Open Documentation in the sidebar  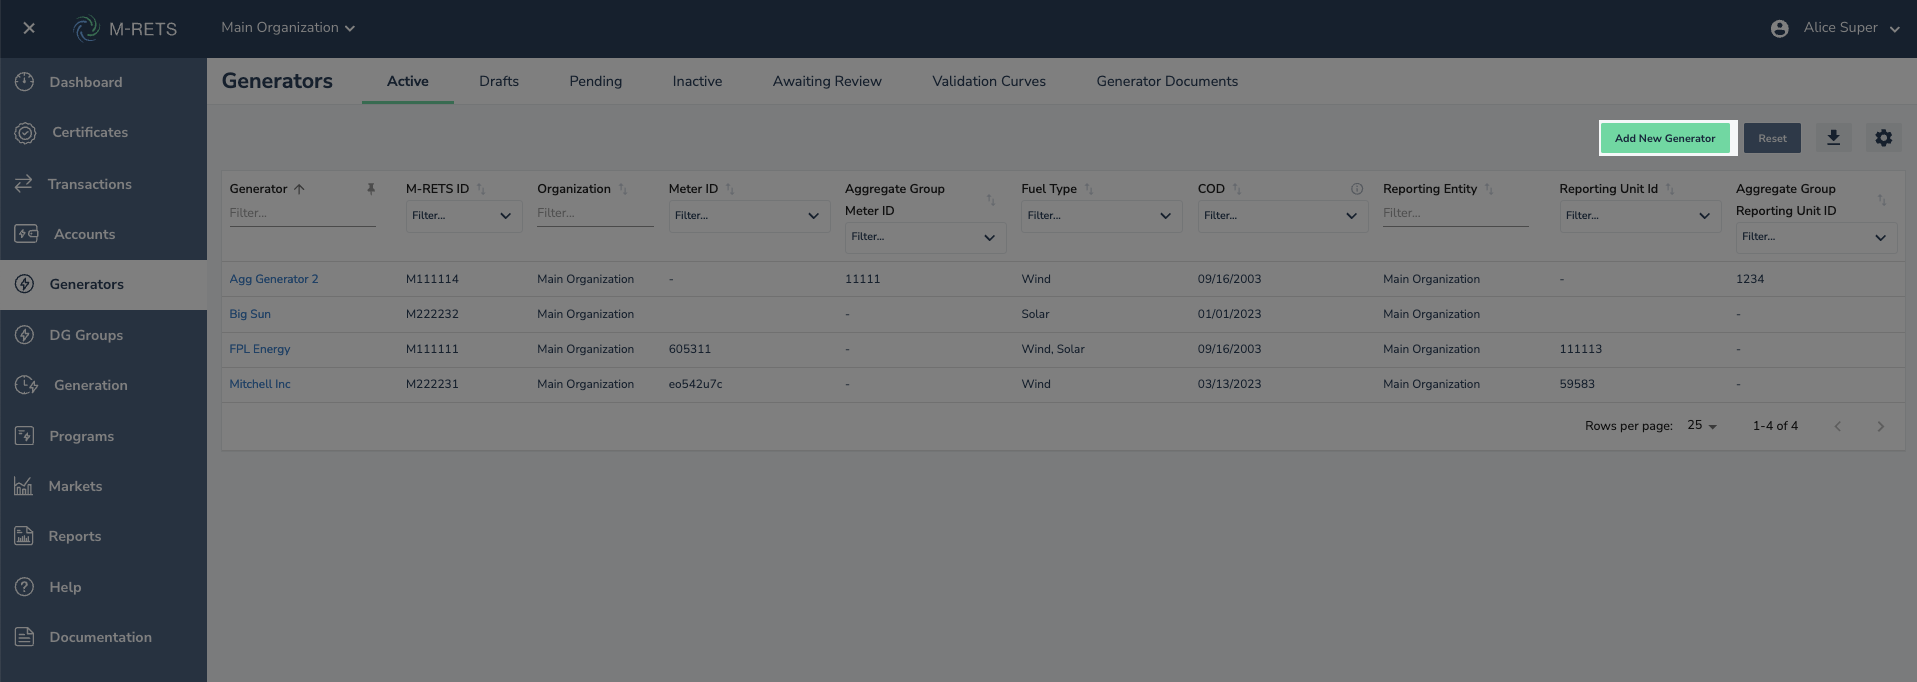point(103,637)
